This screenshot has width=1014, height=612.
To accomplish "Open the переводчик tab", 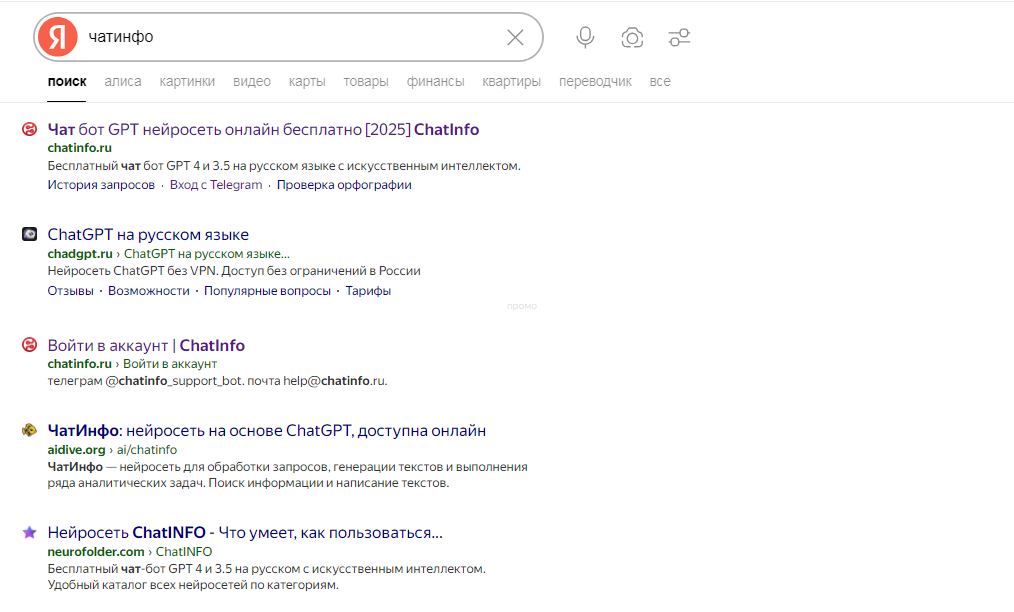I will (x=595, y=82).
